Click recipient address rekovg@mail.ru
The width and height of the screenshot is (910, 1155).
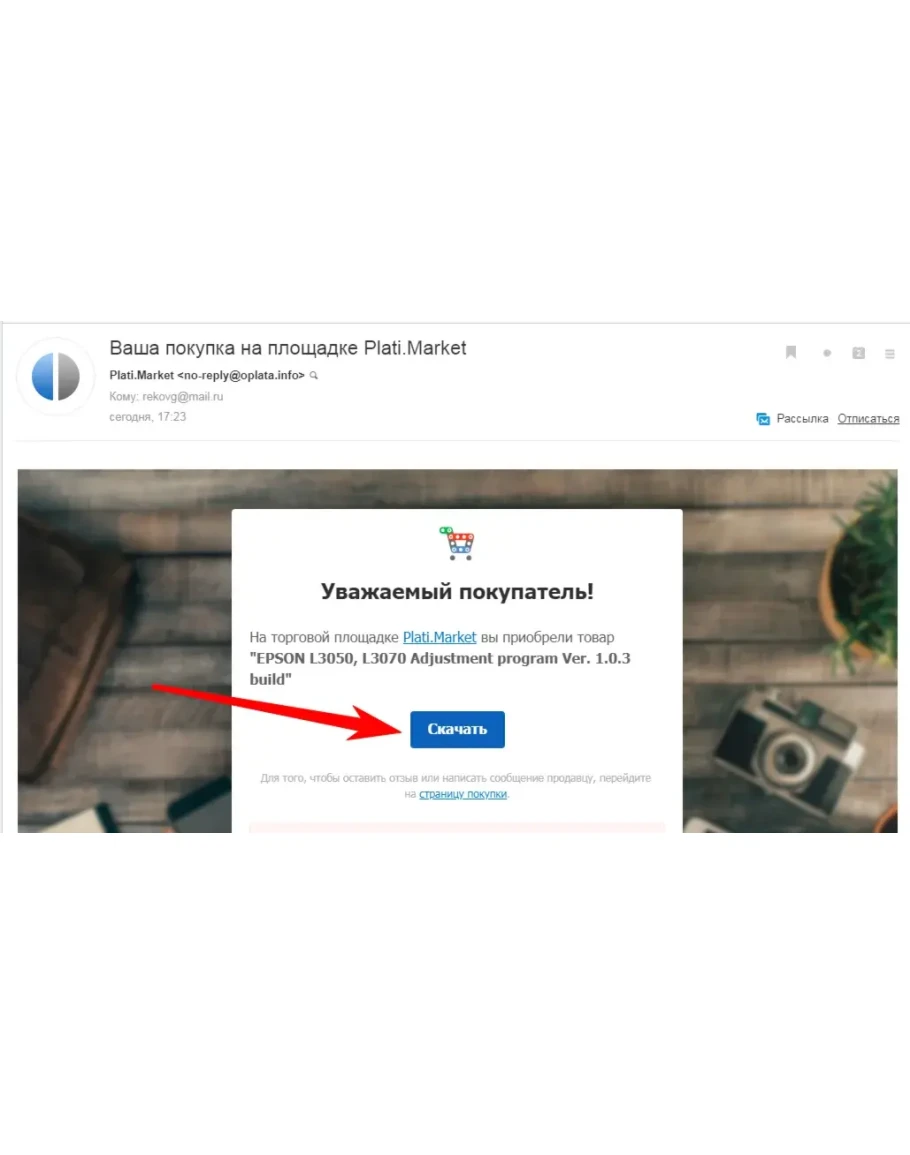[182, 396]
